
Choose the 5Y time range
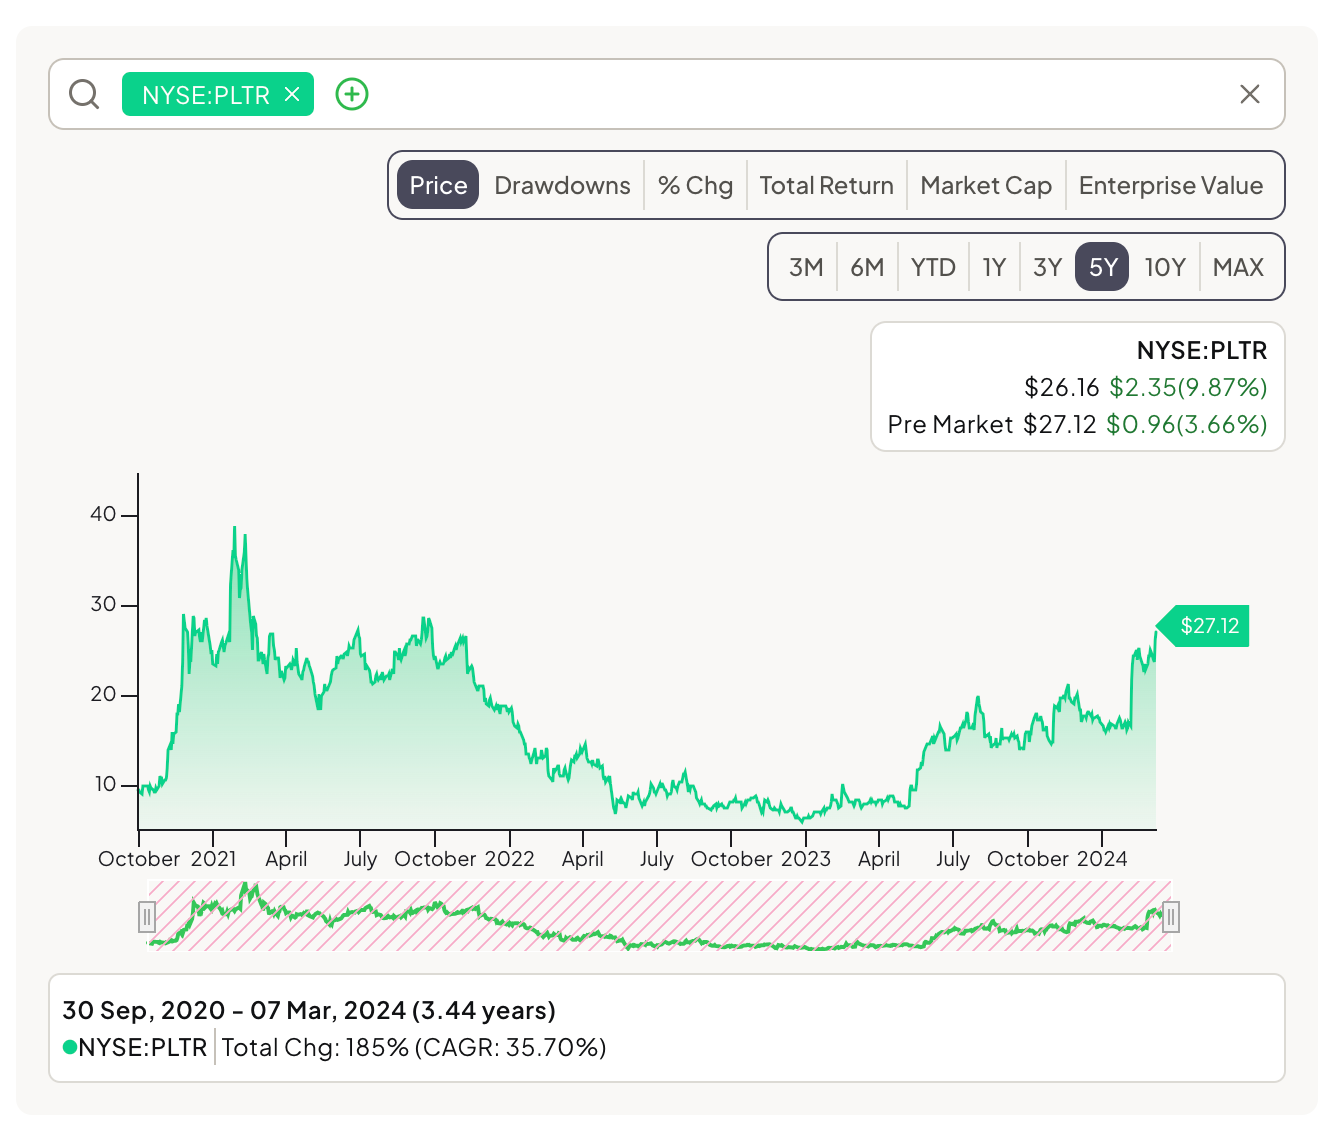1102,267
